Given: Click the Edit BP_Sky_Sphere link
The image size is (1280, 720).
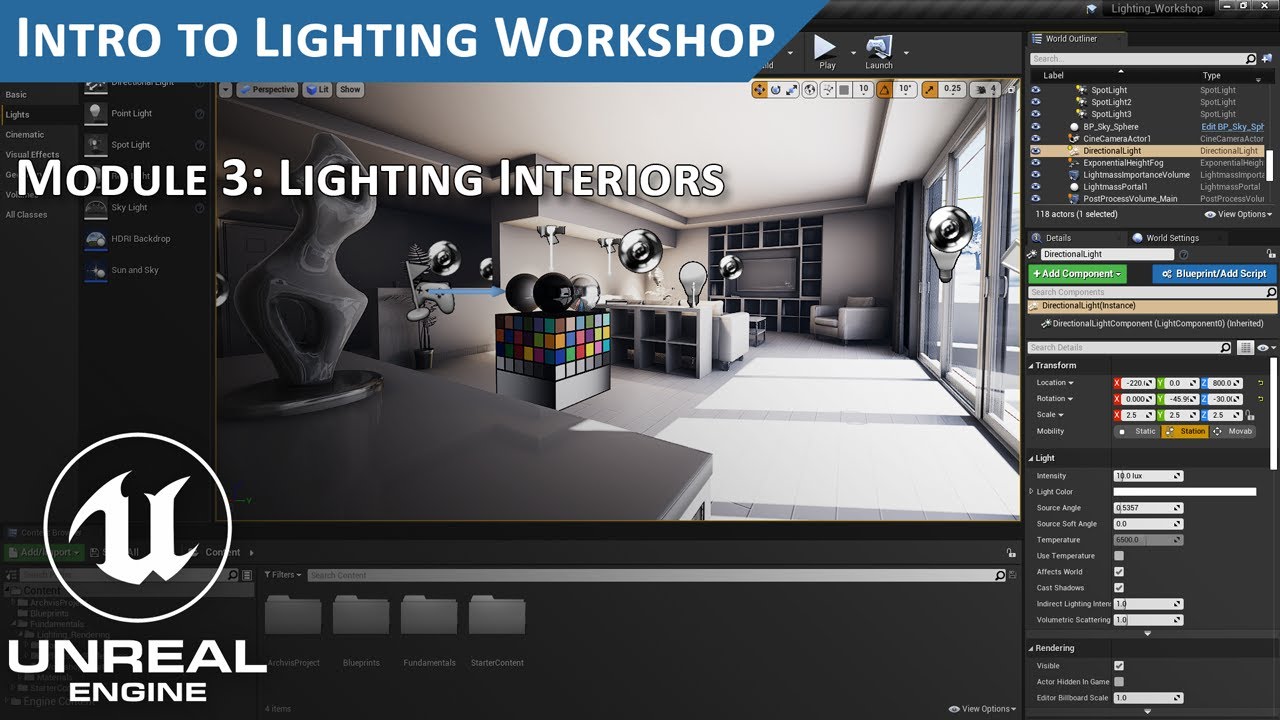Looking at the screenshot, I should pos(1233,127).
